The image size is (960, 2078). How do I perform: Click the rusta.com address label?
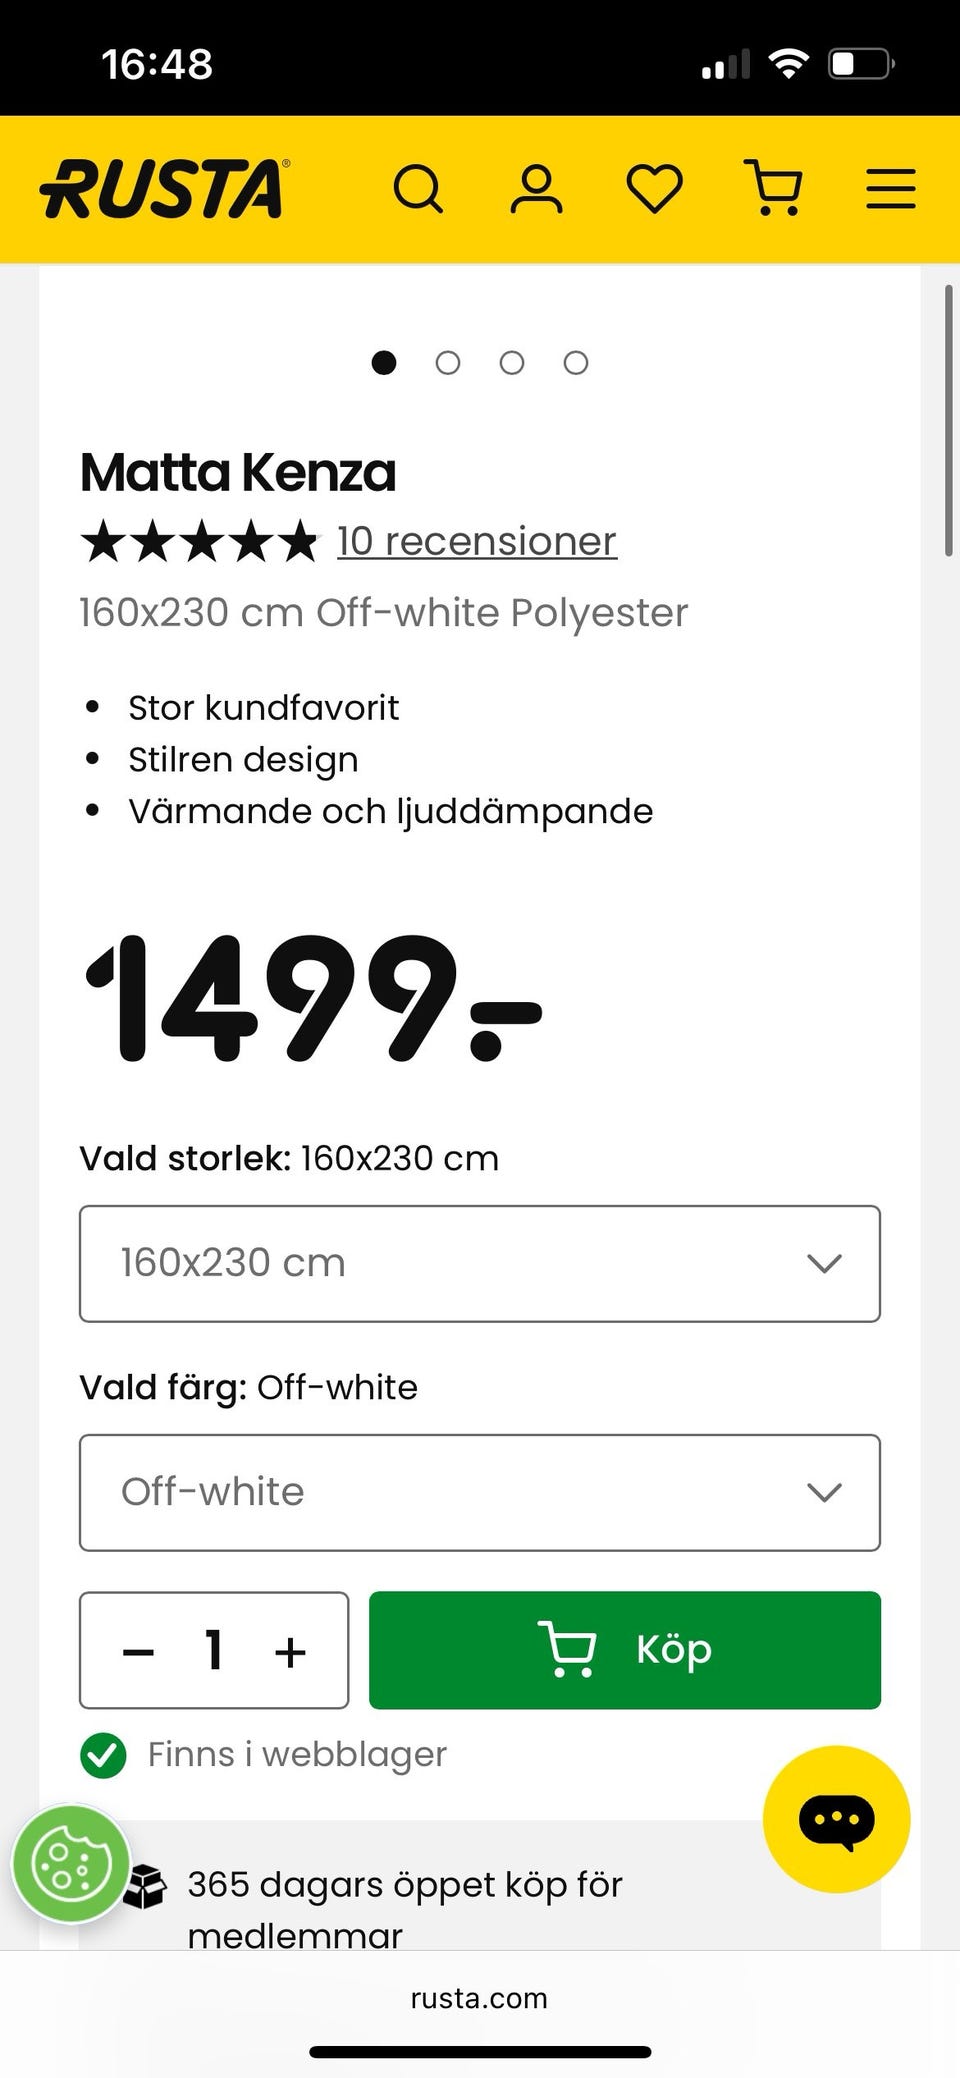click(x=477, y=1998)
